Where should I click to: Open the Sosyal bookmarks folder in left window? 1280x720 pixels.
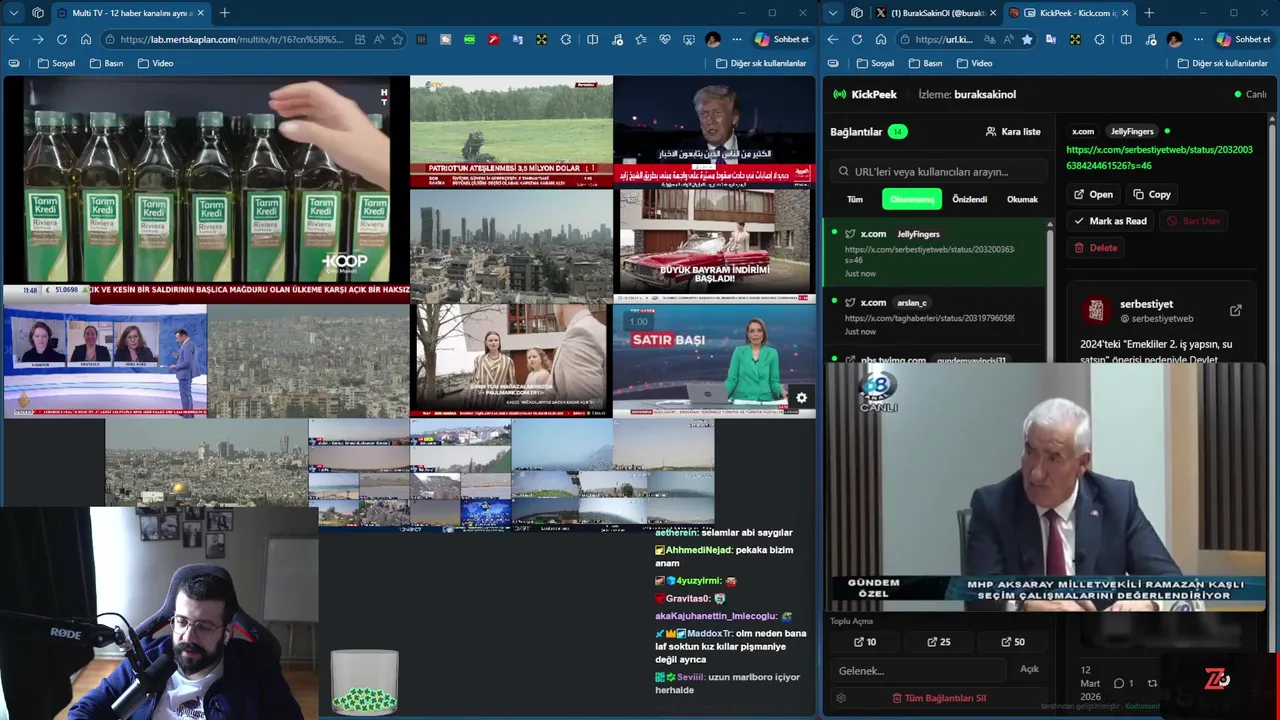click(56, 63)
